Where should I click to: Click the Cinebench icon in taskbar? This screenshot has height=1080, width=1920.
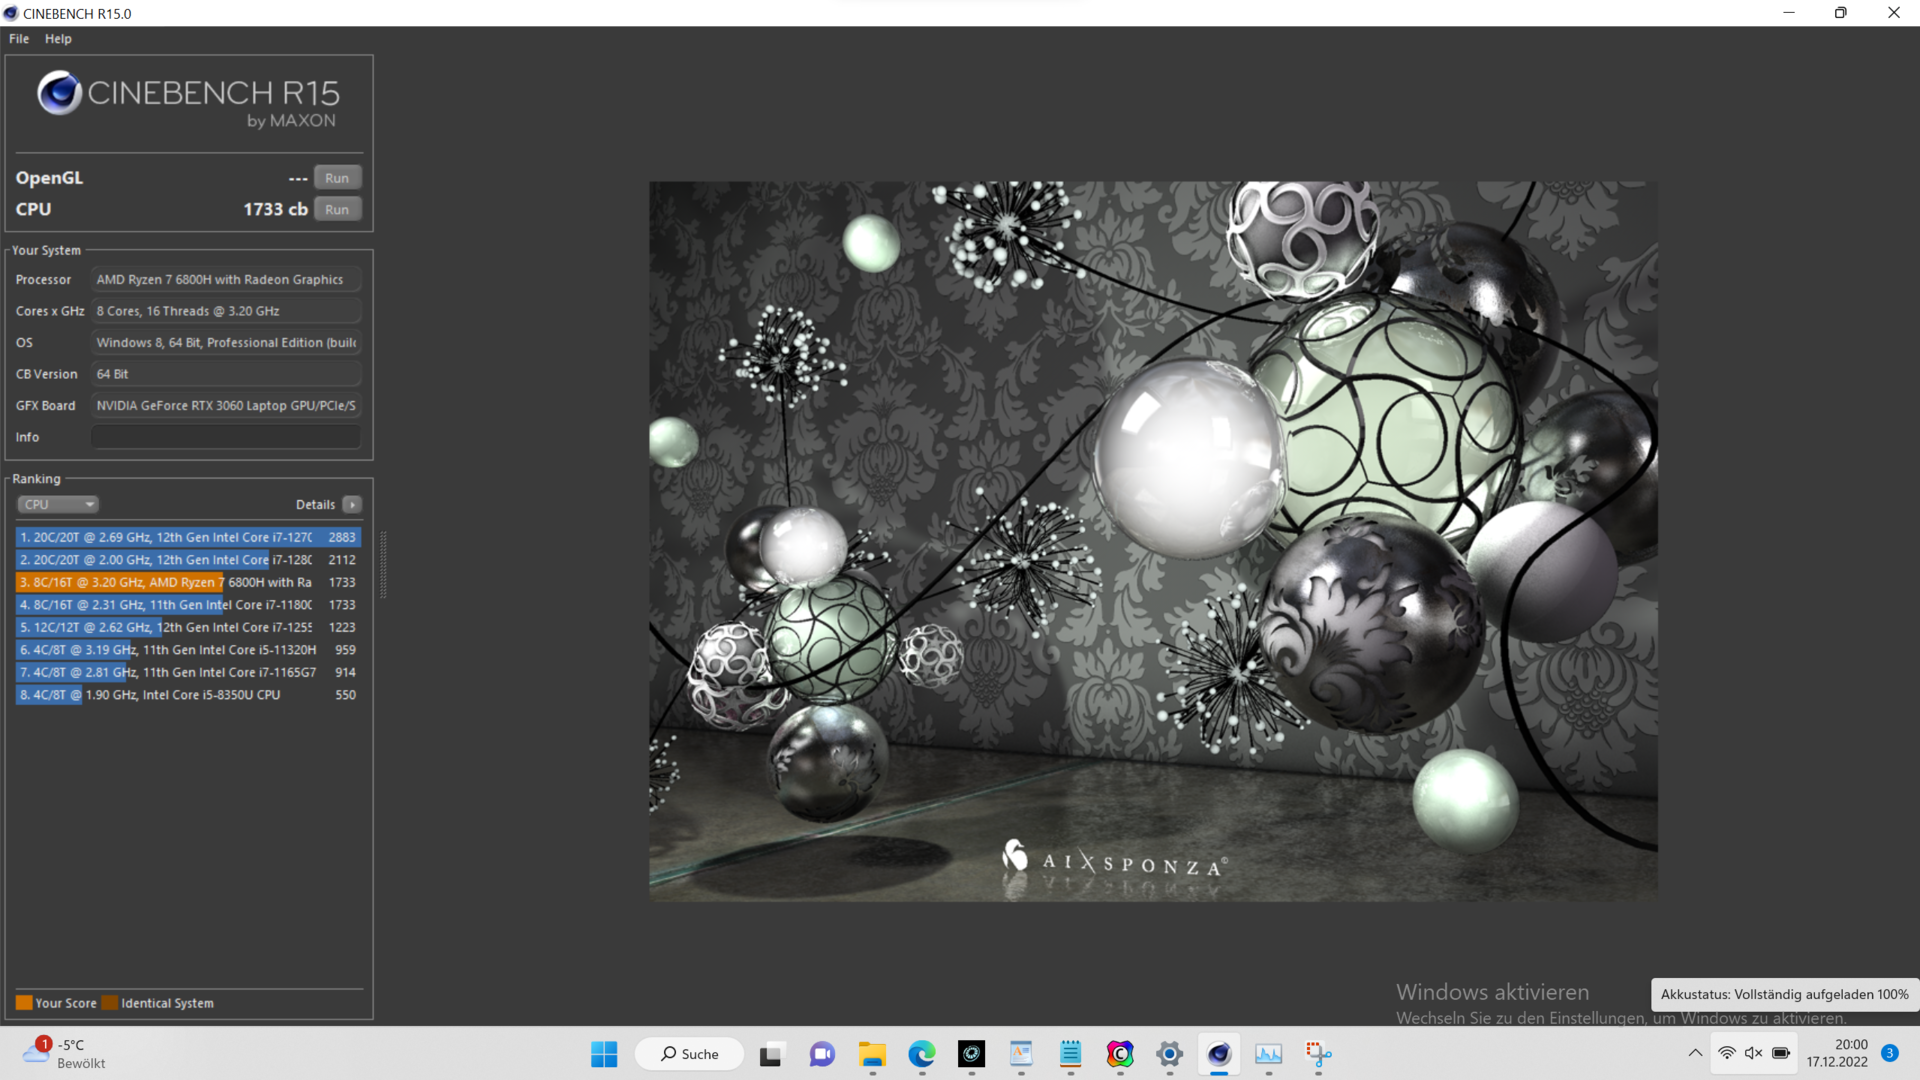tap(1219, 1054)
